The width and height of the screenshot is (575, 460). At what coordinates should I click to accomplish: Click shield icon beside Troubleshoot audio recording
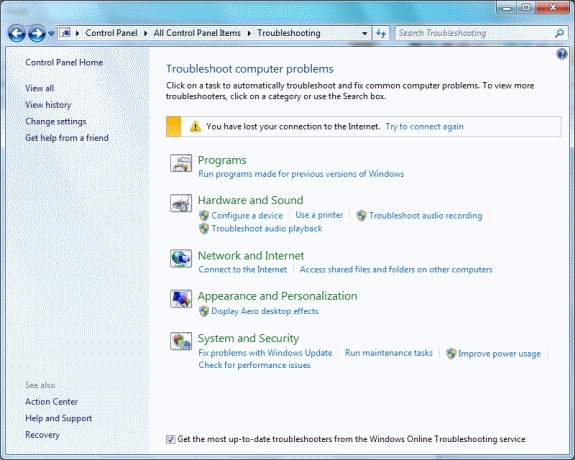pos(361,216)
